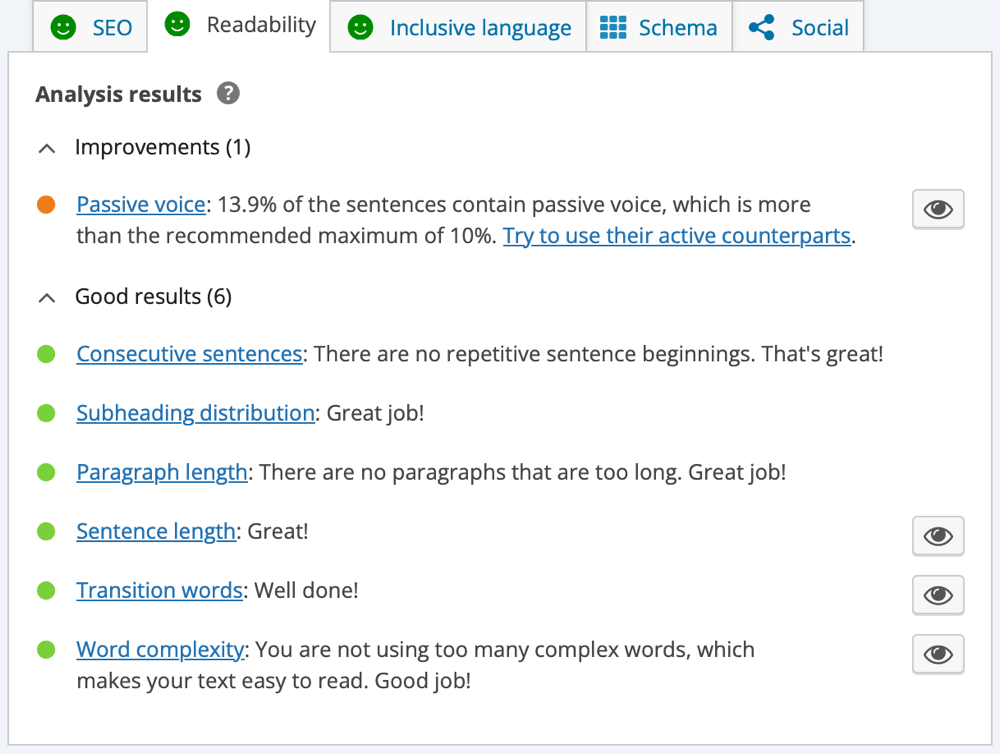The height and width of the screenshot is (754, 1000).
Task: Open 'Try to use their active counterparts' link
Action: pos(677,236)
